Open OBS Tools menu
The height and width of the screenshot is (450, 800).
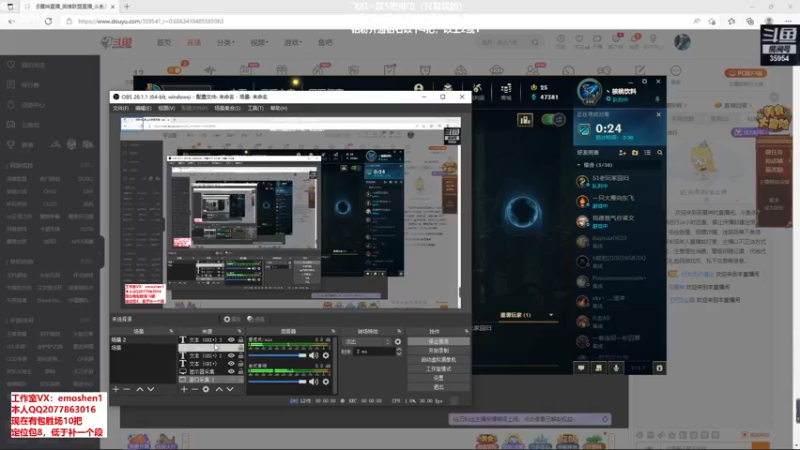256,108
